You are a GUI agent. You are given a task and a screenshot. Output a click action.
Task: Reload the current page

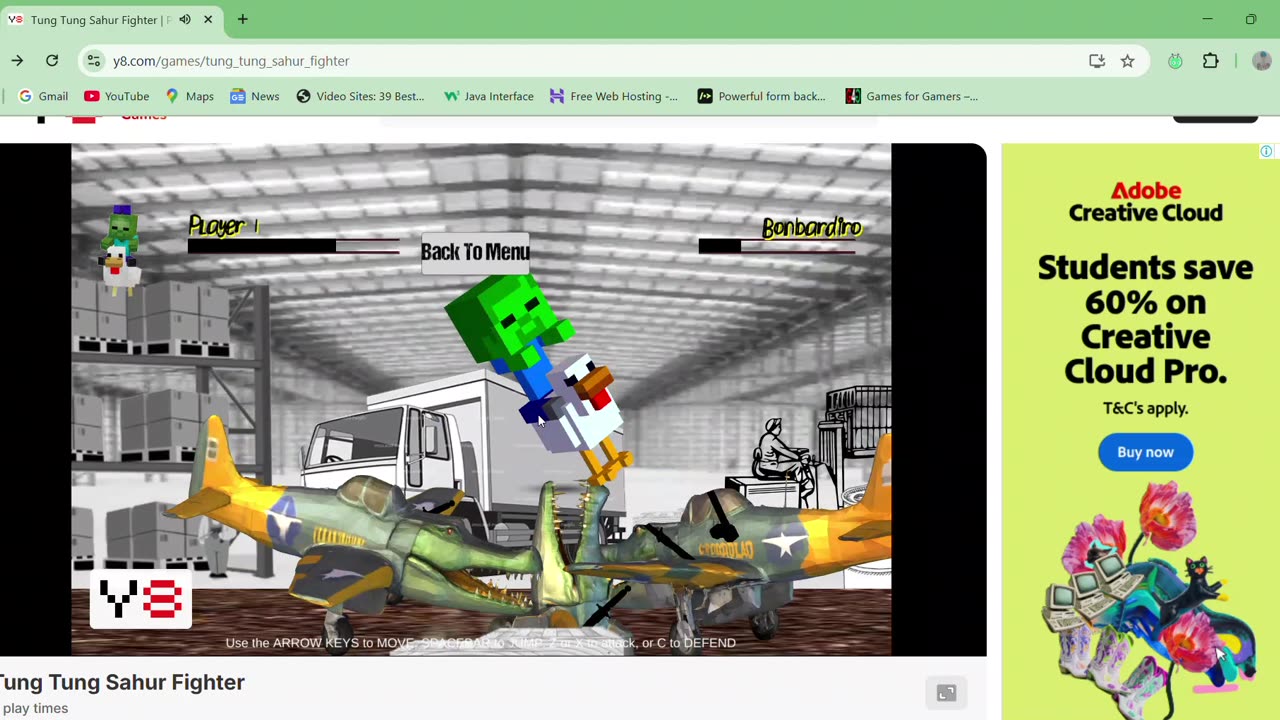[52, 61]
